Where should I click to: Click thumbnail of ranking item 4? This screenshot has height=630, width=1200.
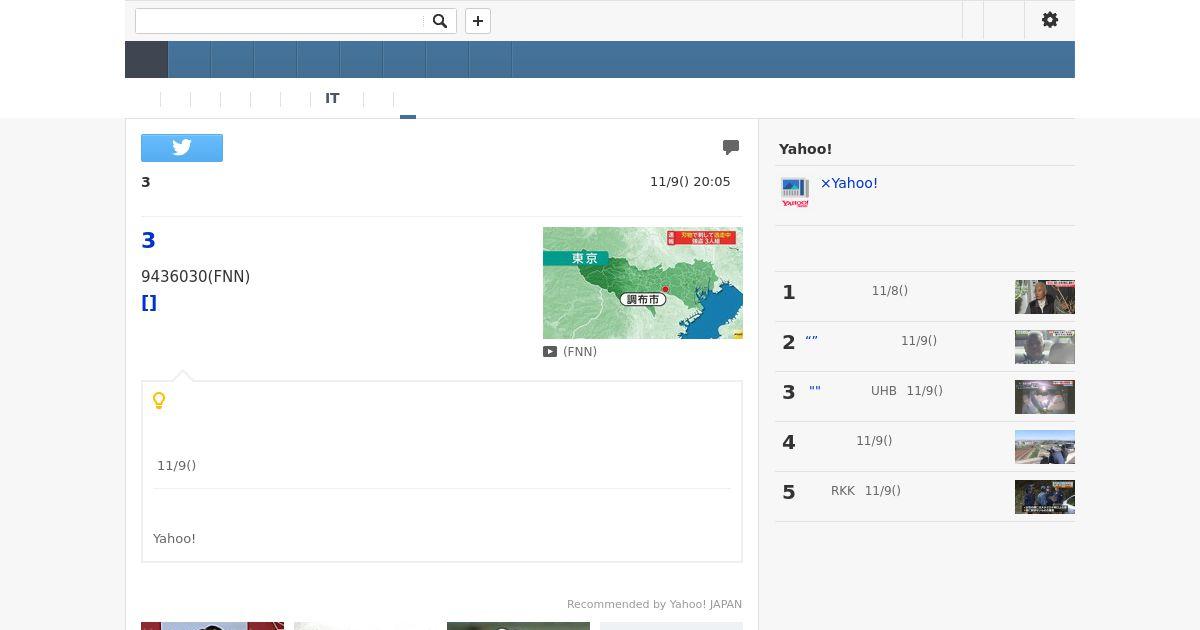(1045, 447)
